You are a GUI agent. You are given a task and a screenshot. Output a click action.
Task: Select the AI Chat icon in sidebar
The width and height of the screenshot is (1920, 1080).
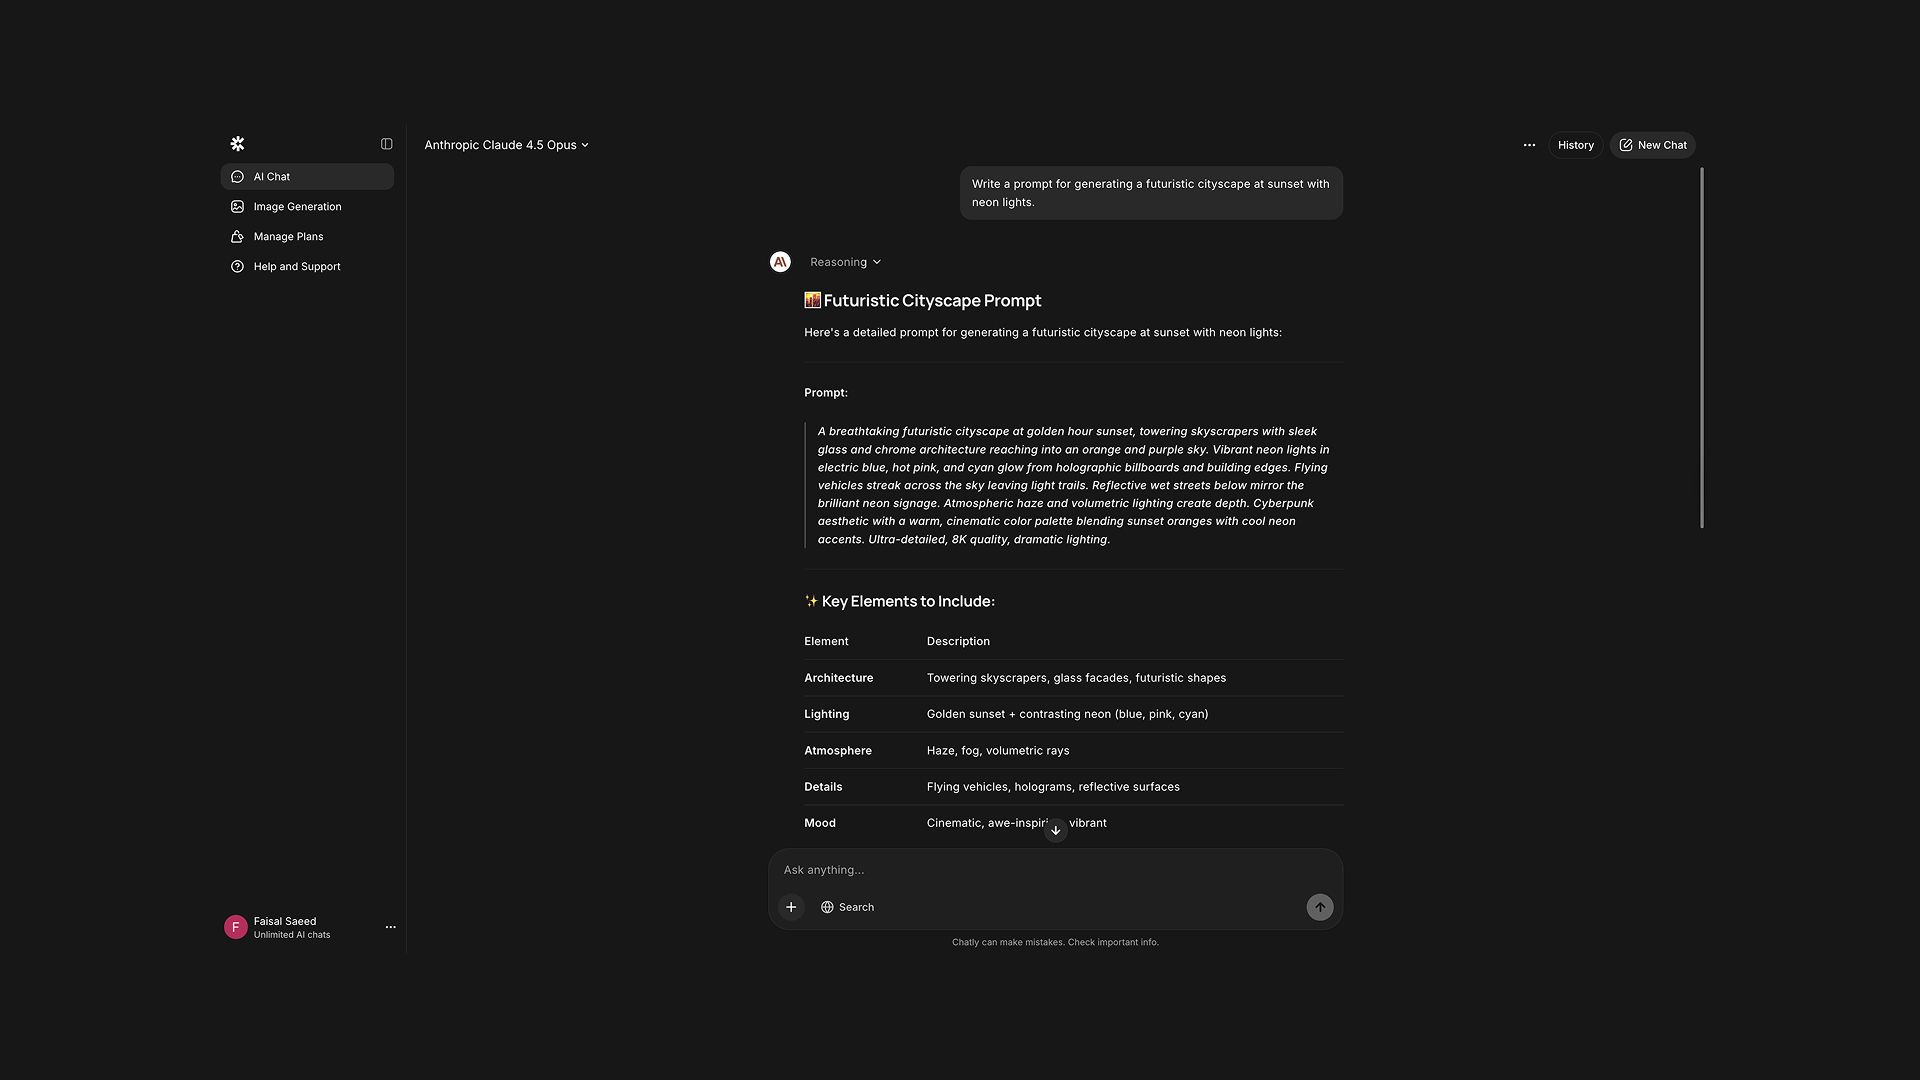coord(237,176)
